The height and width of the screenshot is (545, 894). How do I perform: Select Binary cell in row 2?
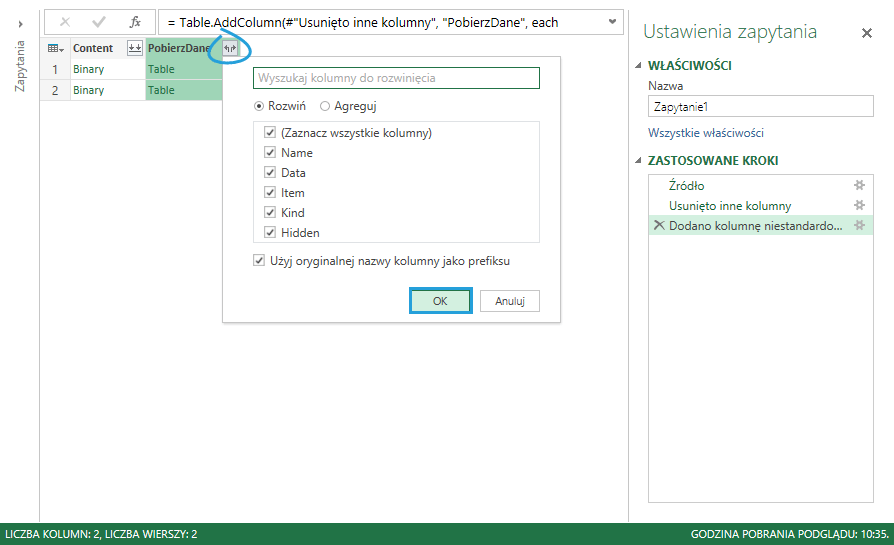pyautogui.click(x=108, y=90)
